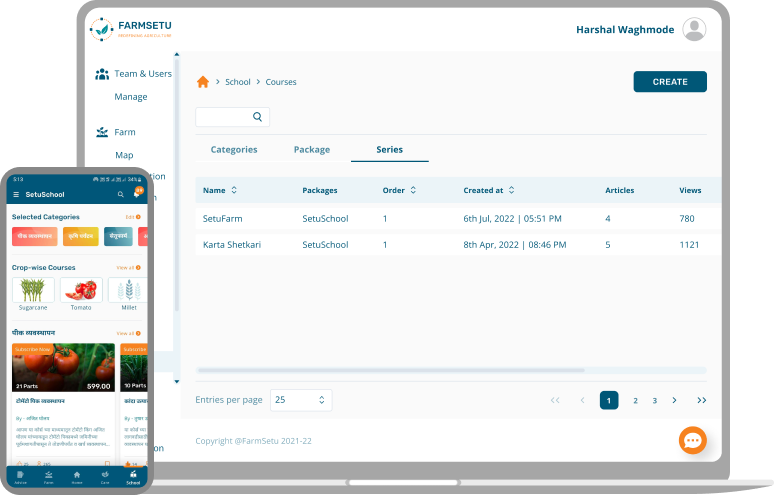Image resolution: width=774 pixels, height=495 pixels.
Task: Open the Entries per page dropdown
Action: 301,400
